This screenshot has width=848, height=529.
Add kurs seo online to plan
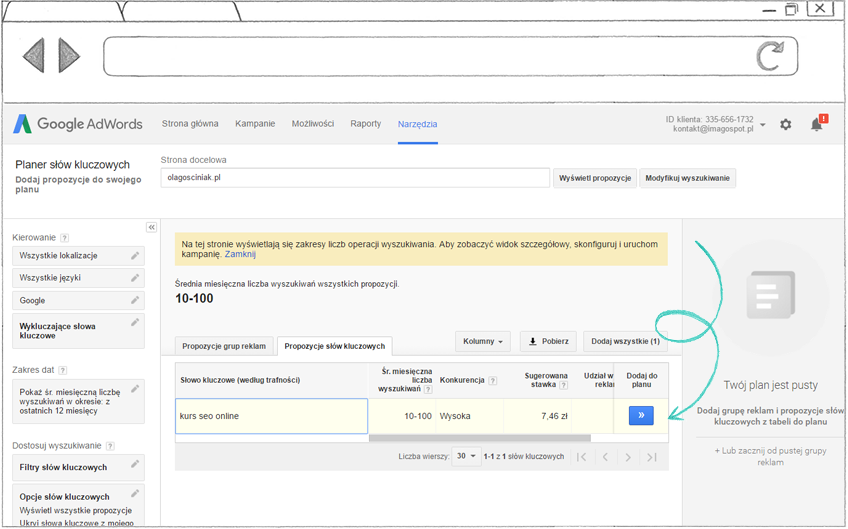[641, 415]
